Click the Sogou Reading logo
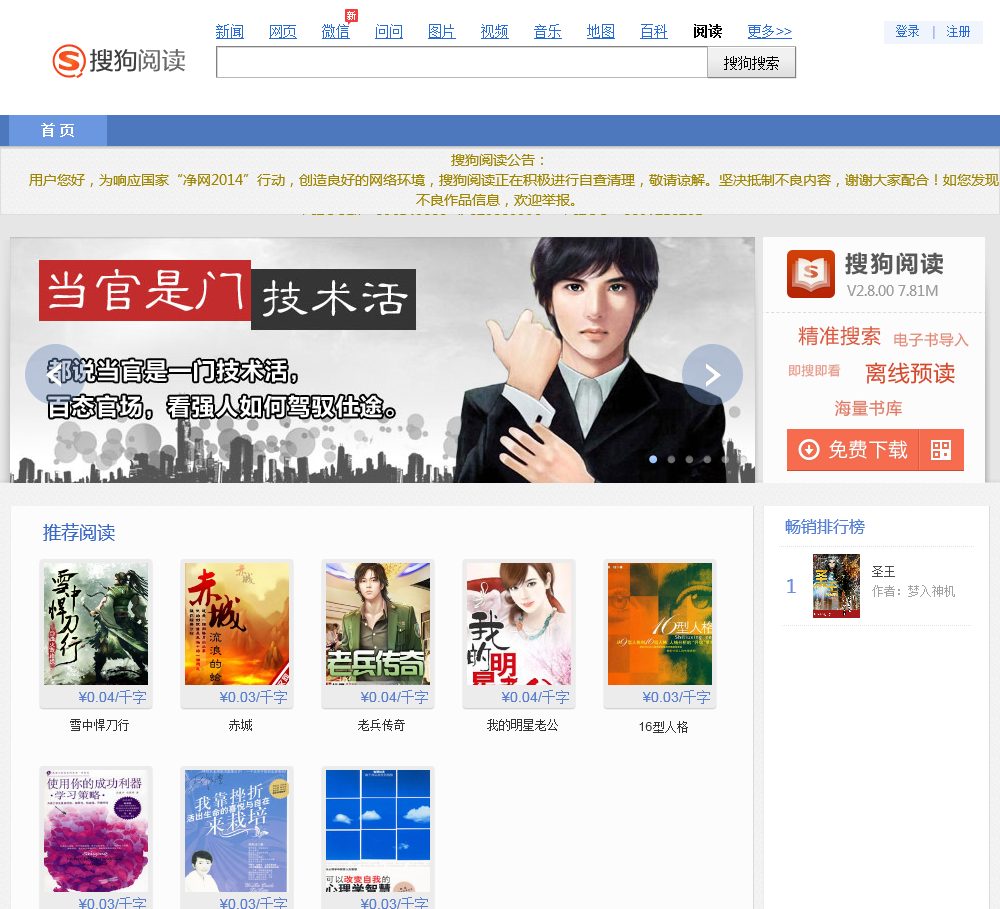The height and width of the screenshot is (909, 1000). (119, 61)
